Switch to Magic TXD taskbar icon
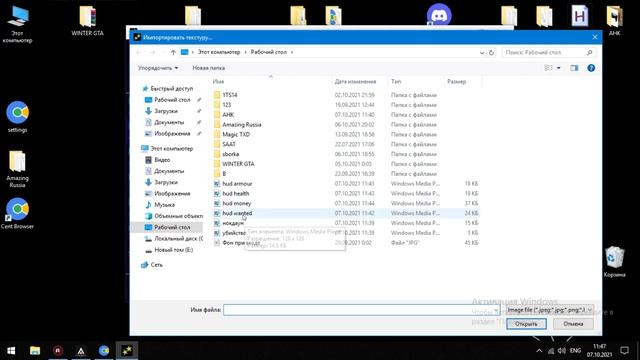Viewport: 640px width, 360px height. click(x=127, y=351)
